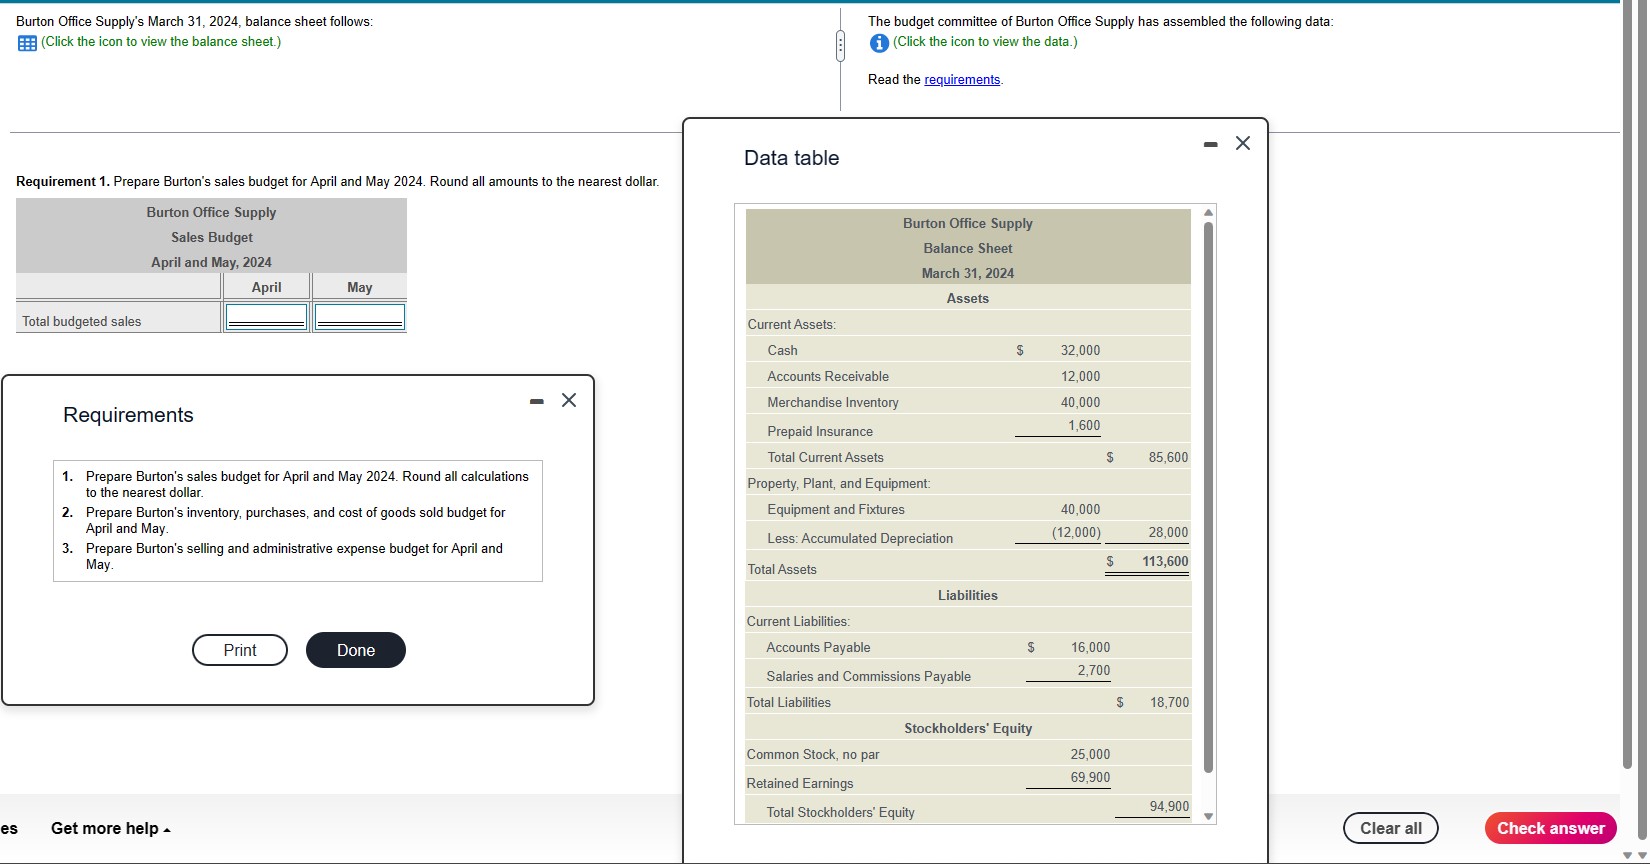Select Total Current Assets 85,600
This screenshot has width=1650, height=864.
pos(1169,457)
